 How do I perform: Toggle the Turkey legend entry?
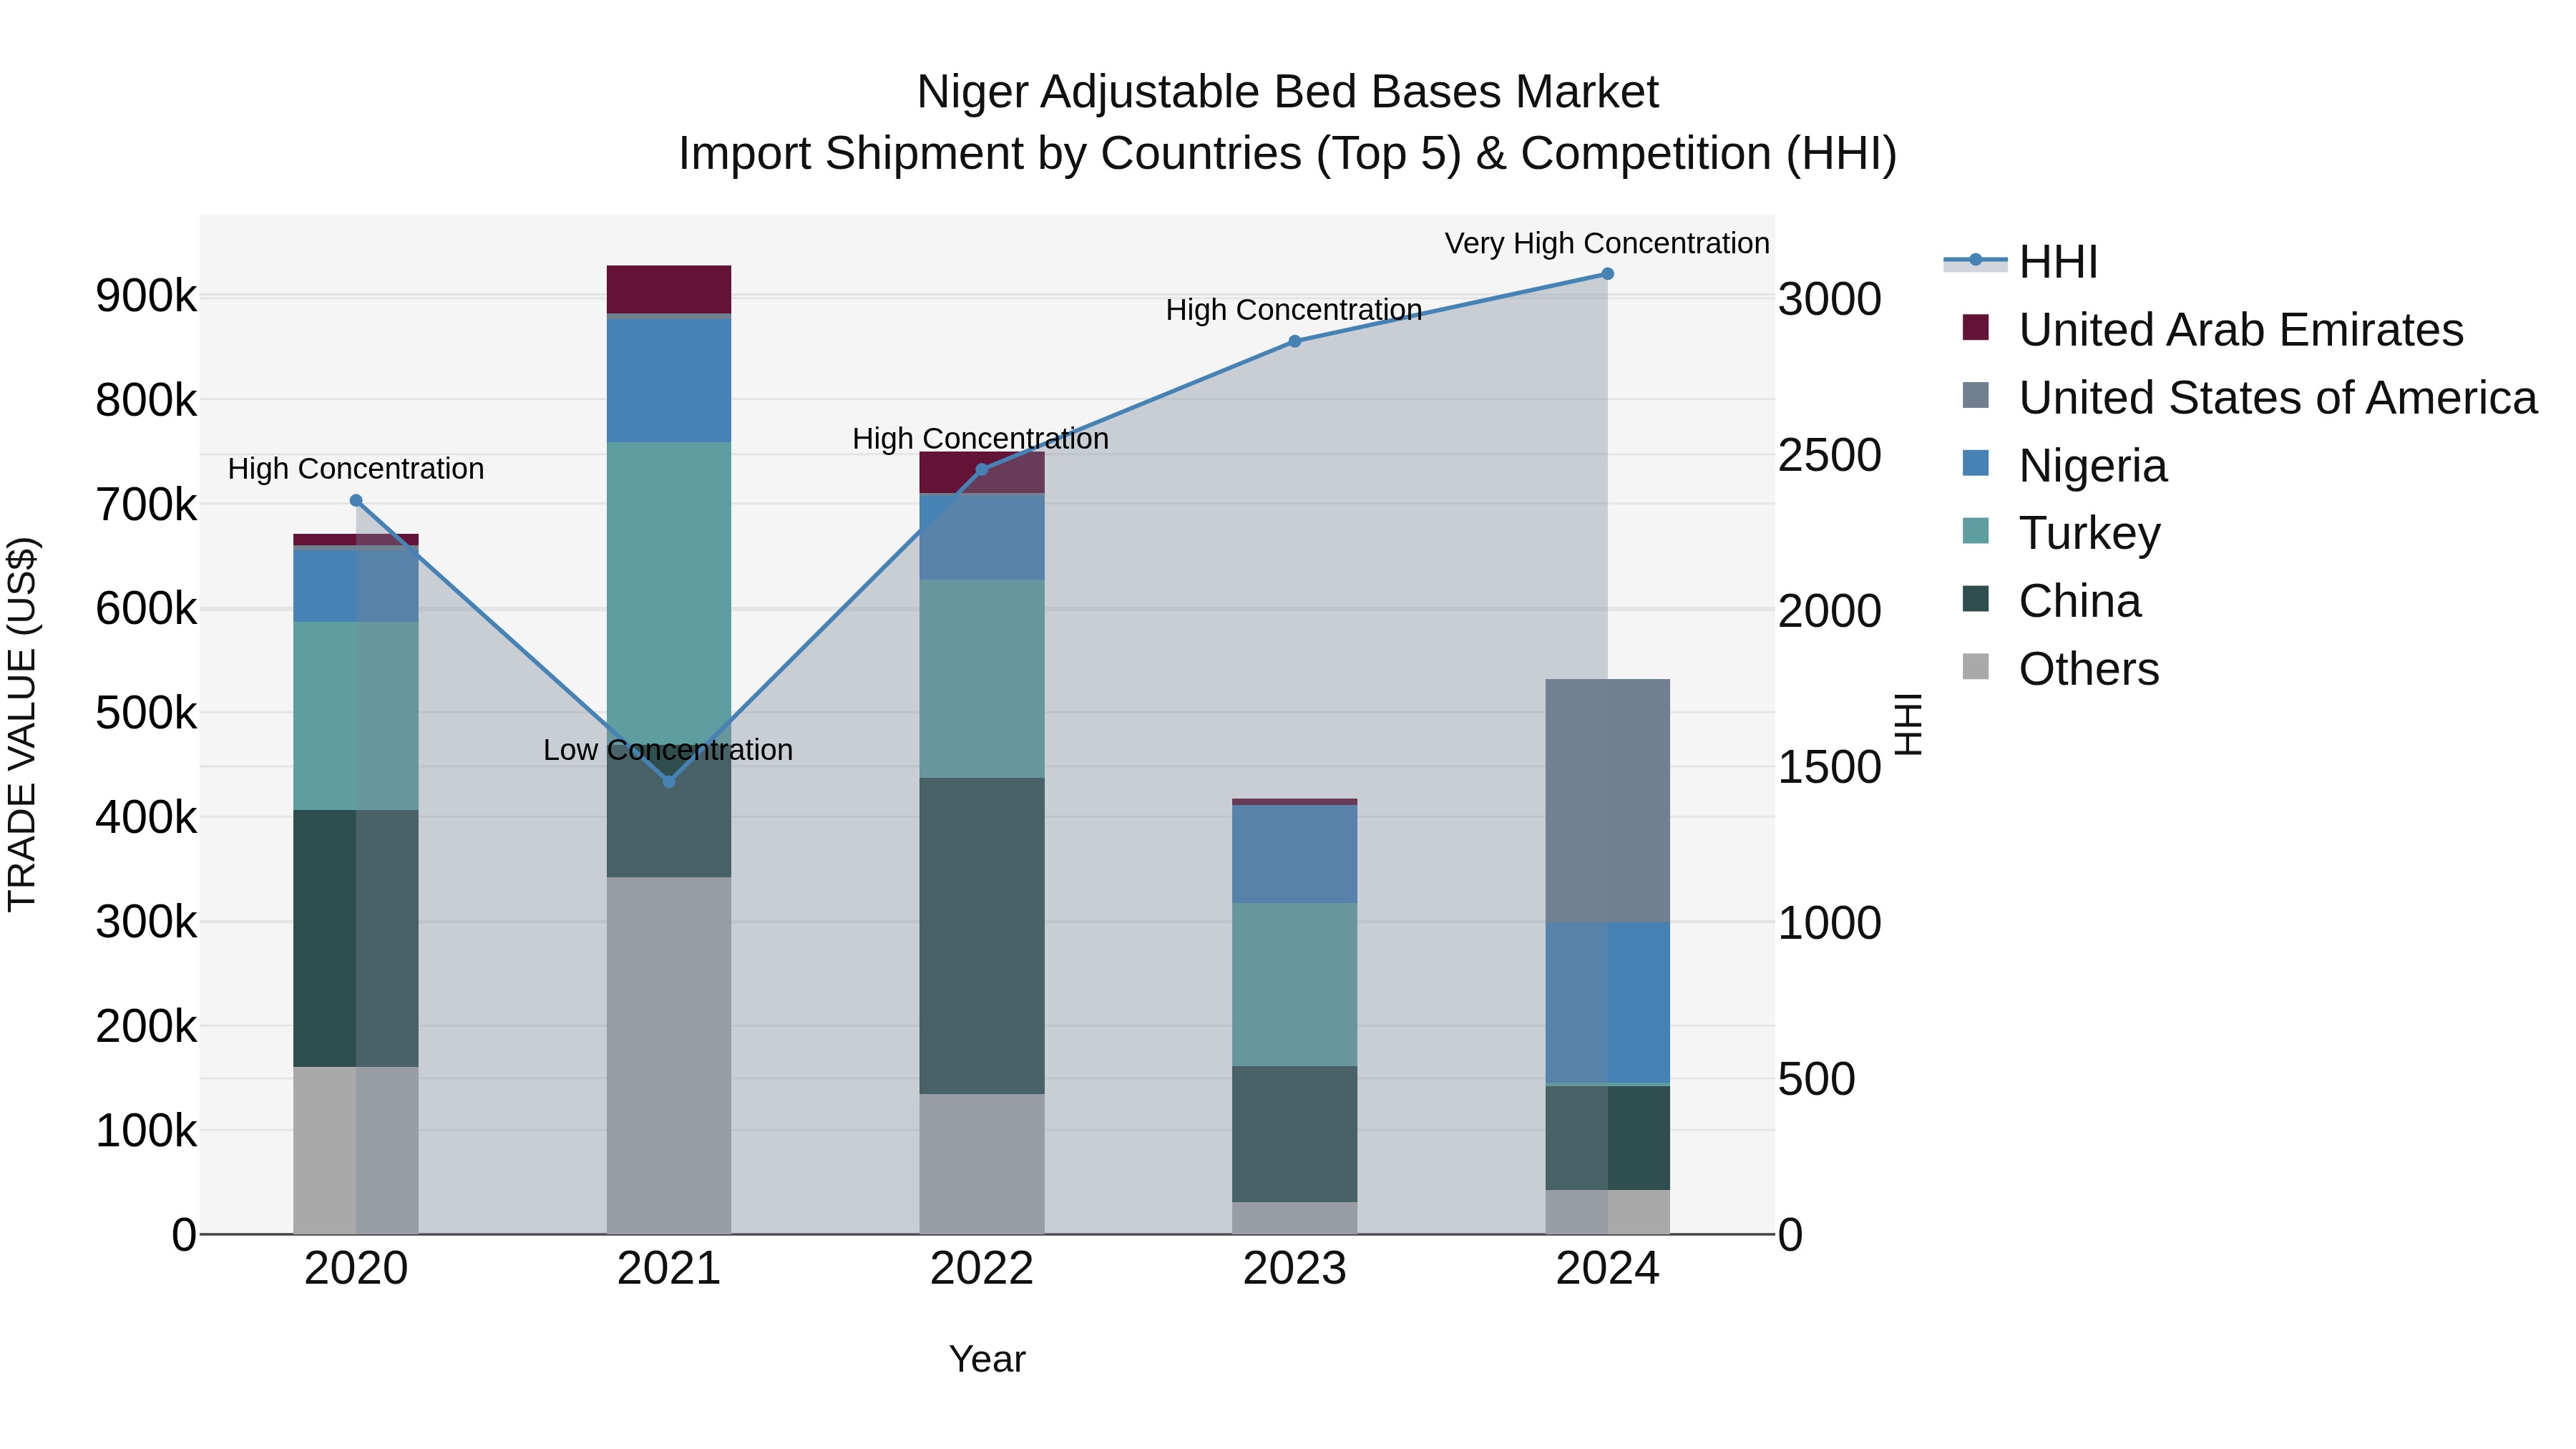[x=2062, y=533]
